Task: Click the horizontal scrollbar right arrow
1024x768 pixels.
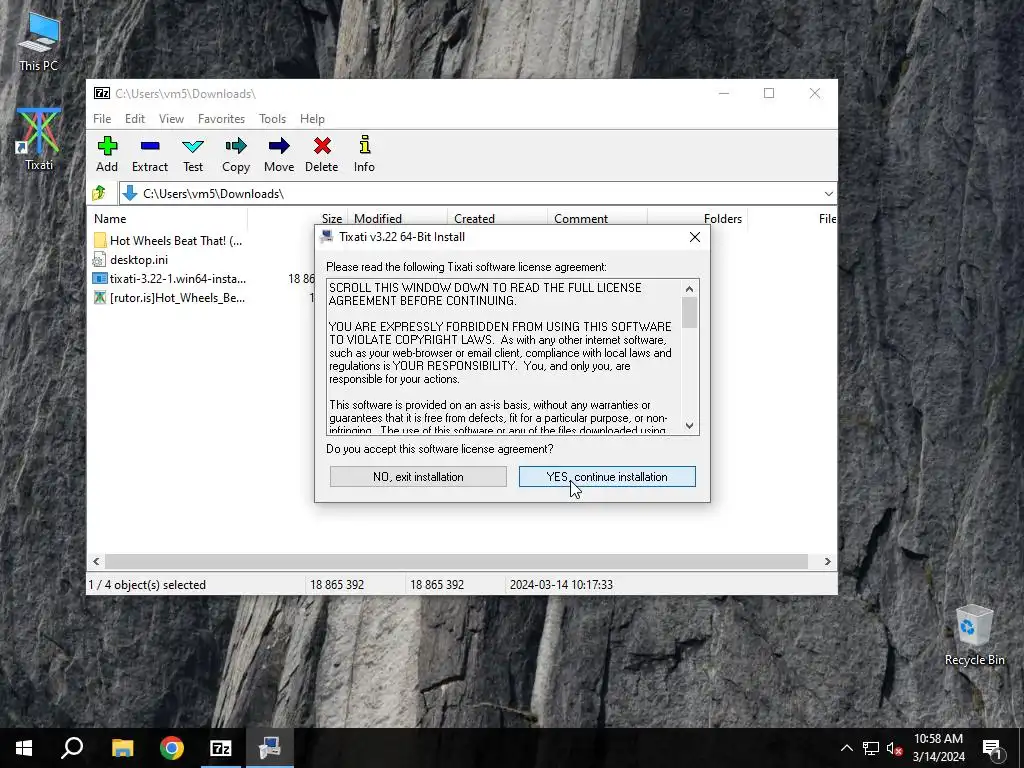Action: [x=827, y=562]
